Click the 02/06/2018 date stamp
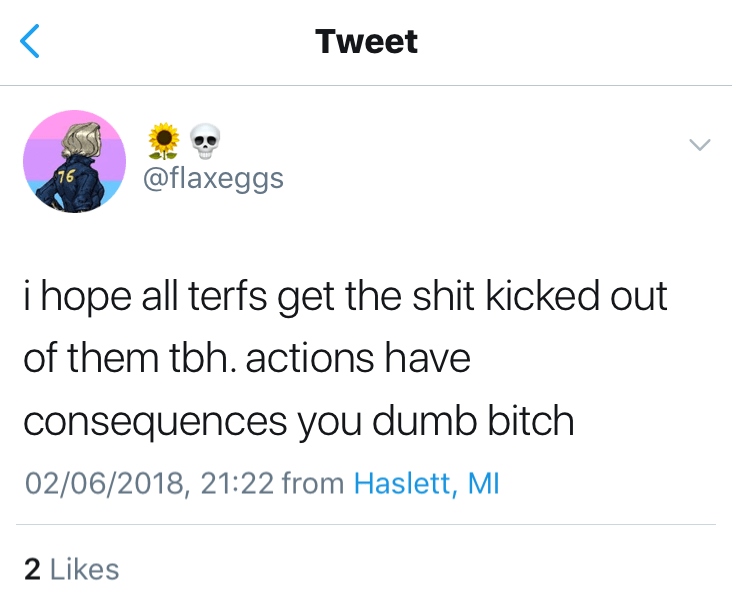 pyautogui.click(x=103, y=484)
